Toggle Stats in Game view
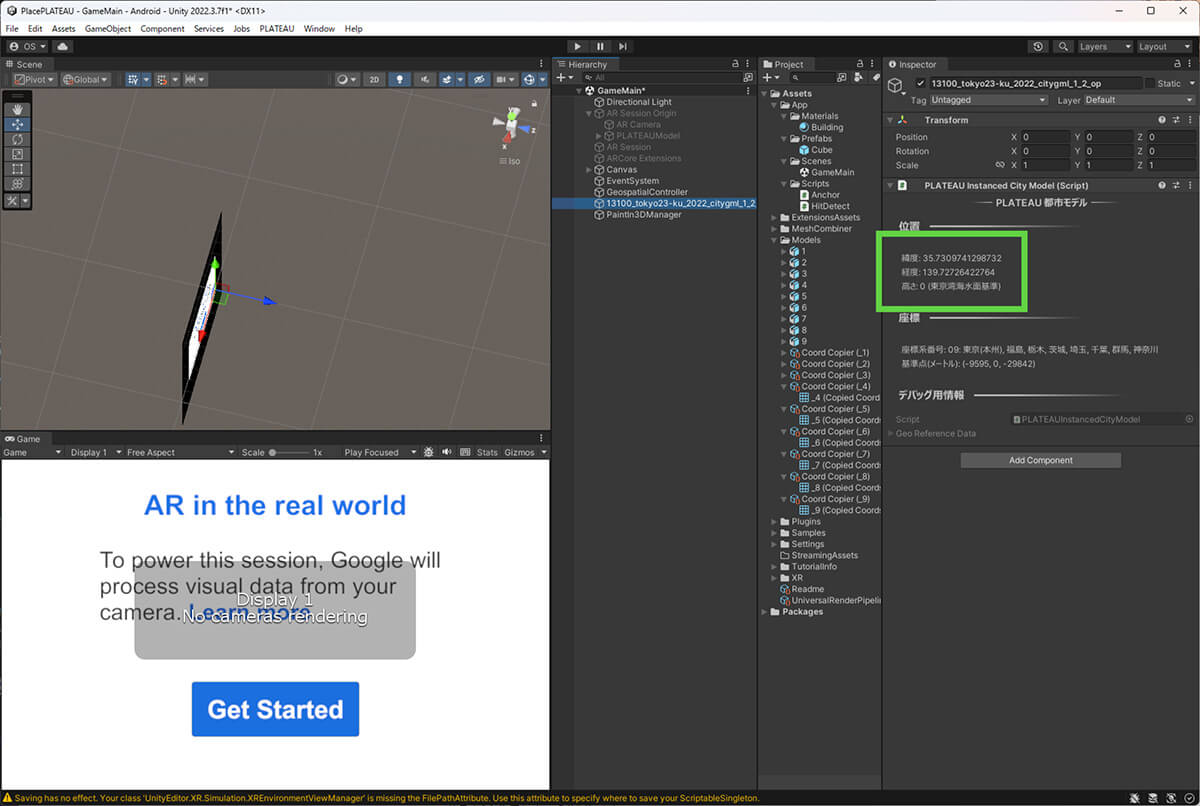Viewport: 1200px width, 806px height. tap(487, 452)
